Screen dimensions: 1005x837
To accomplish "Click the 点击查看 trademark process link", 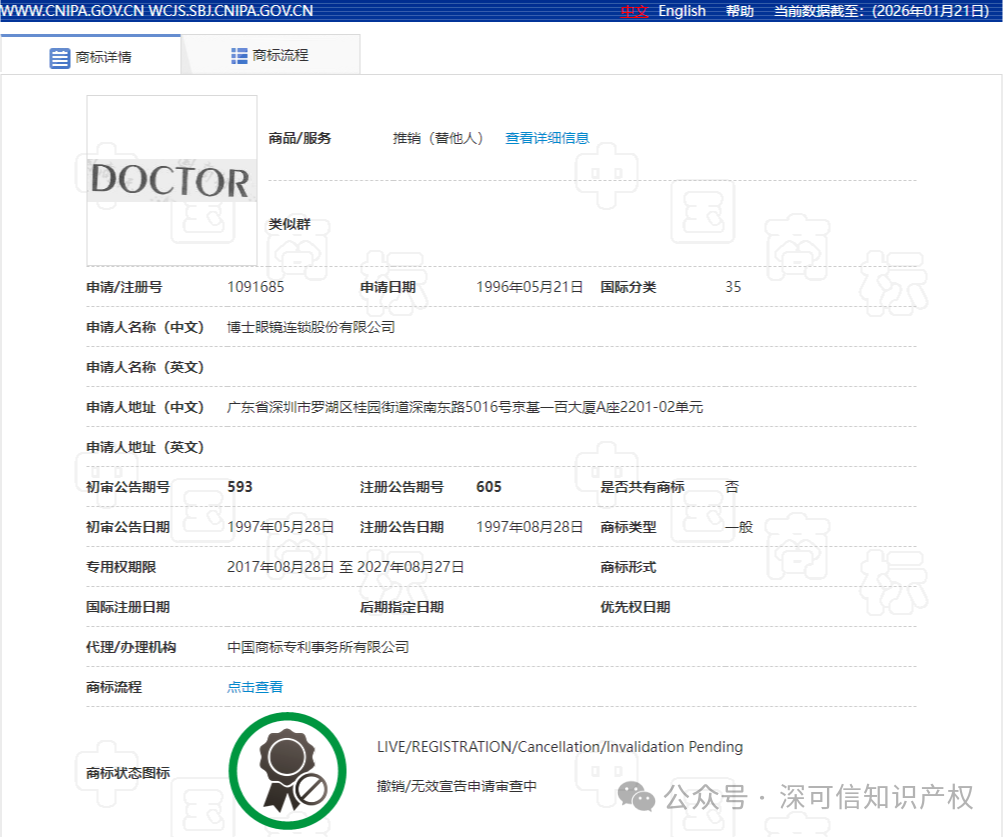I will pos(255,687).
